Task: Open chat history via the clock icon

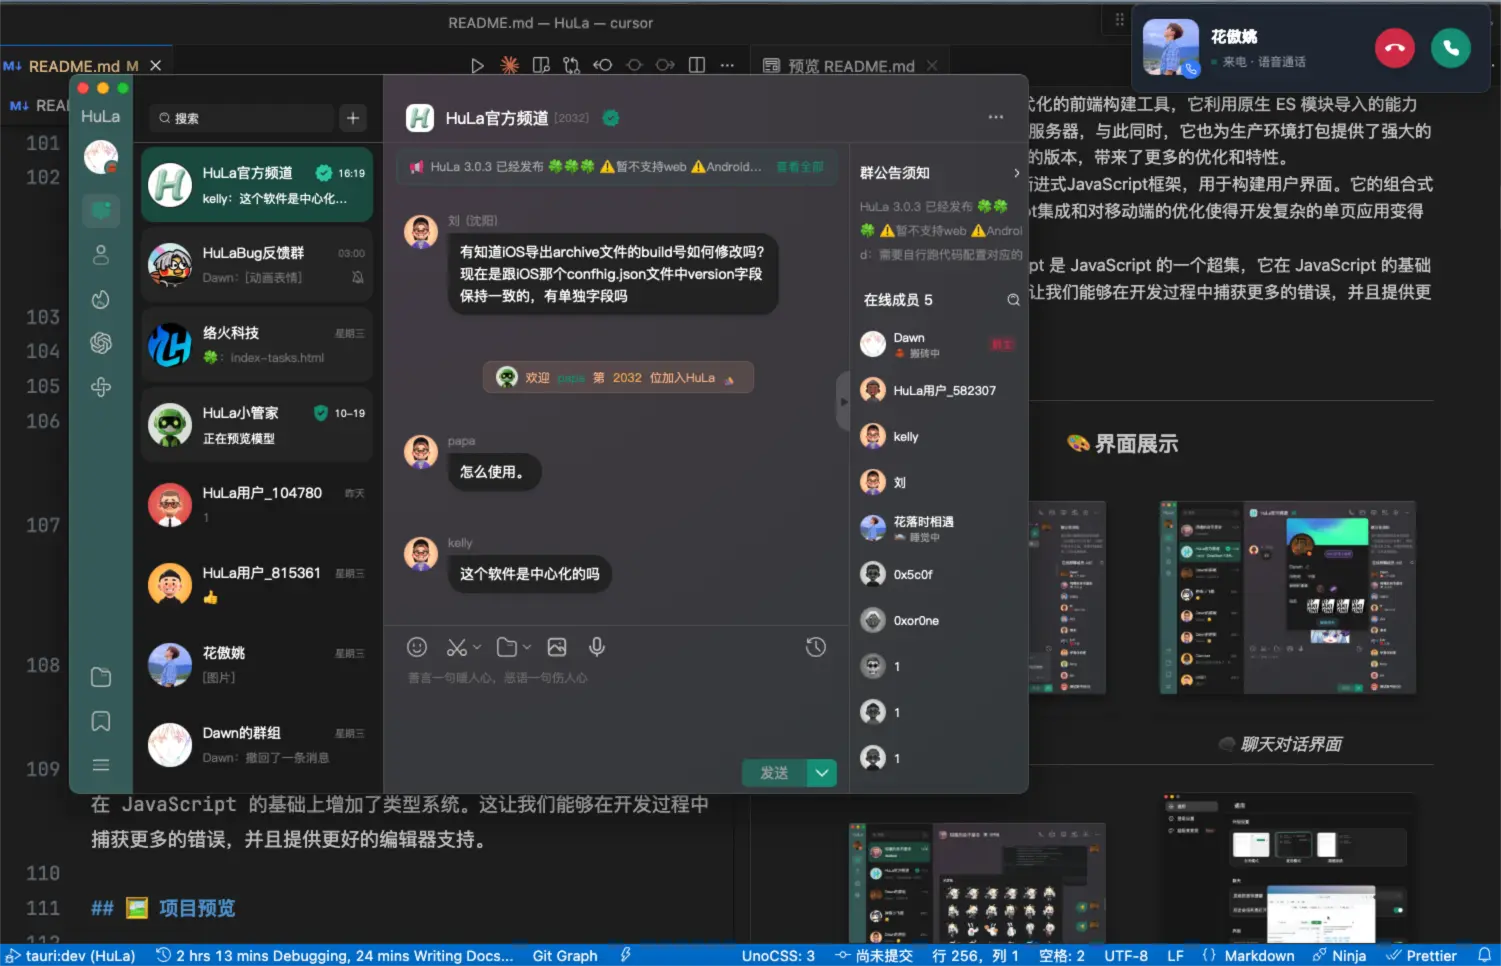Action: [x=816, y=647]
